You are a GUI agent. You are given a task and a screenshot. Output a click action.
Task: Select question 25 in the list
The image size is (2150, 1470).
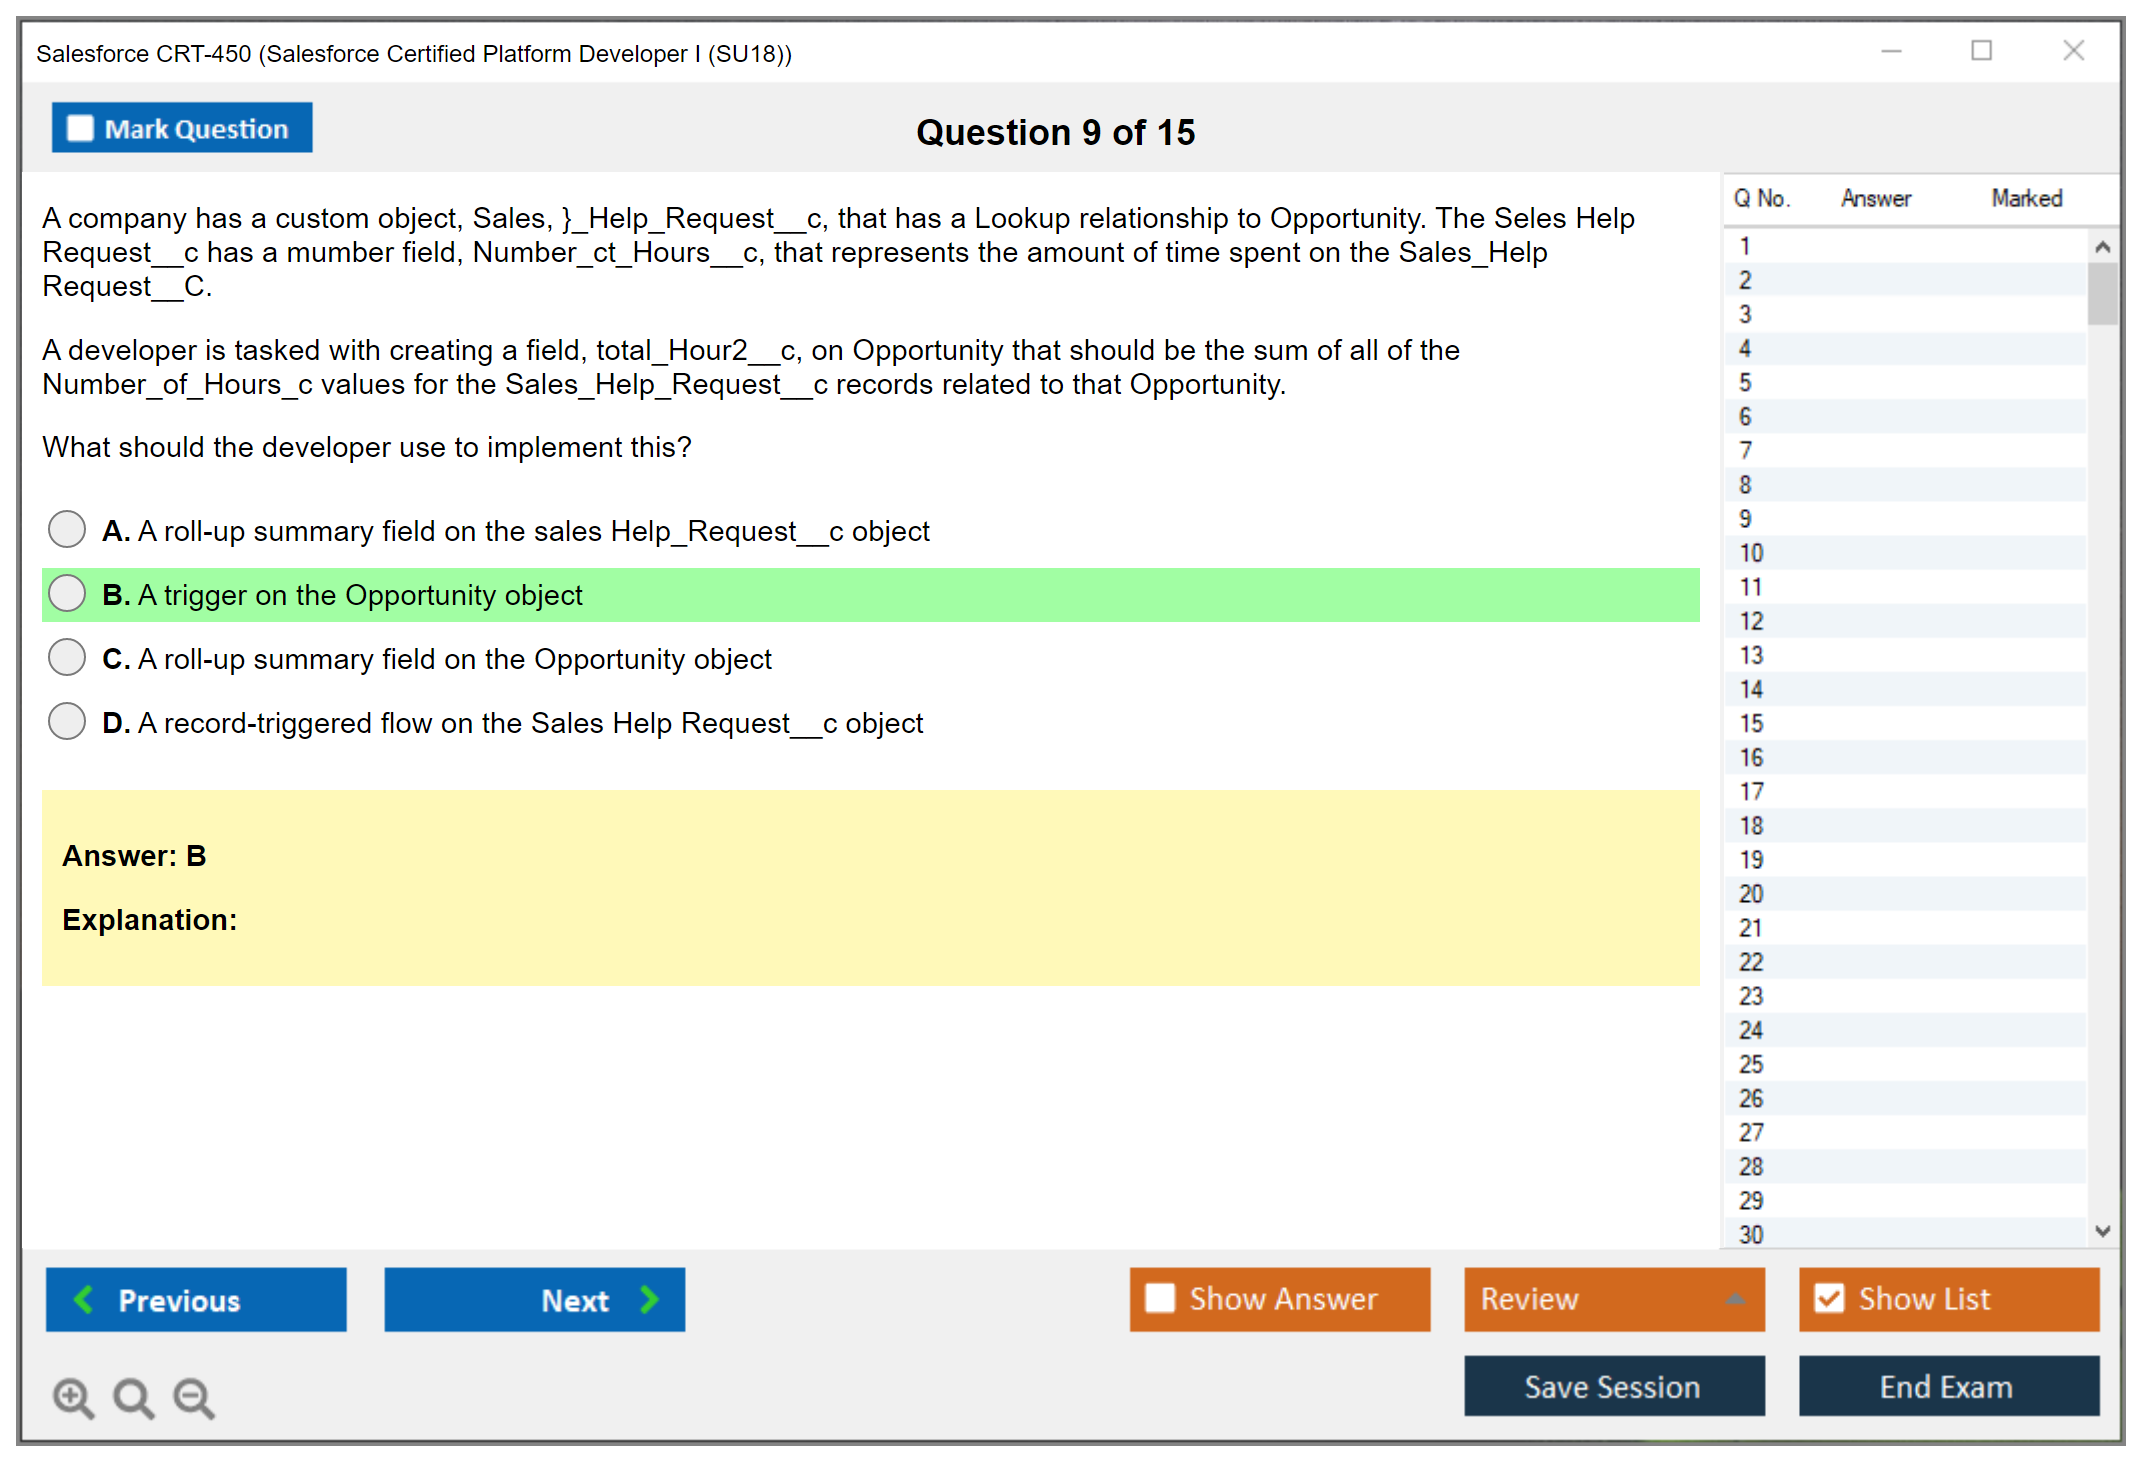[x=1751, y=1064]
